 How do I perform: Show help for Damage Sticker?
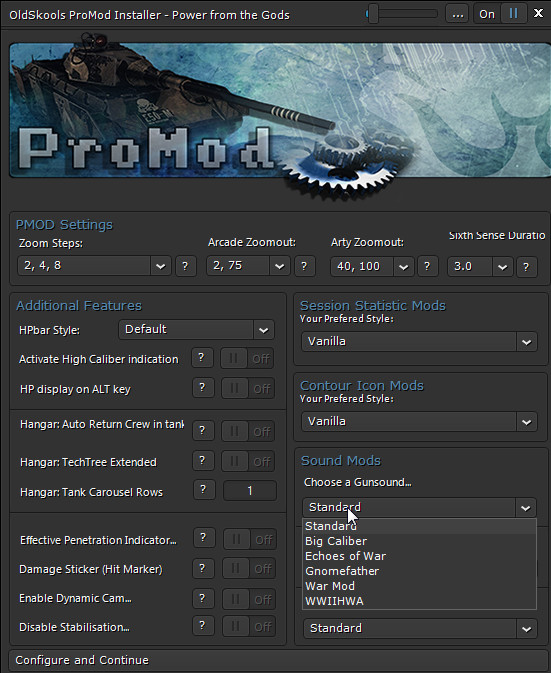click(203, 568)
